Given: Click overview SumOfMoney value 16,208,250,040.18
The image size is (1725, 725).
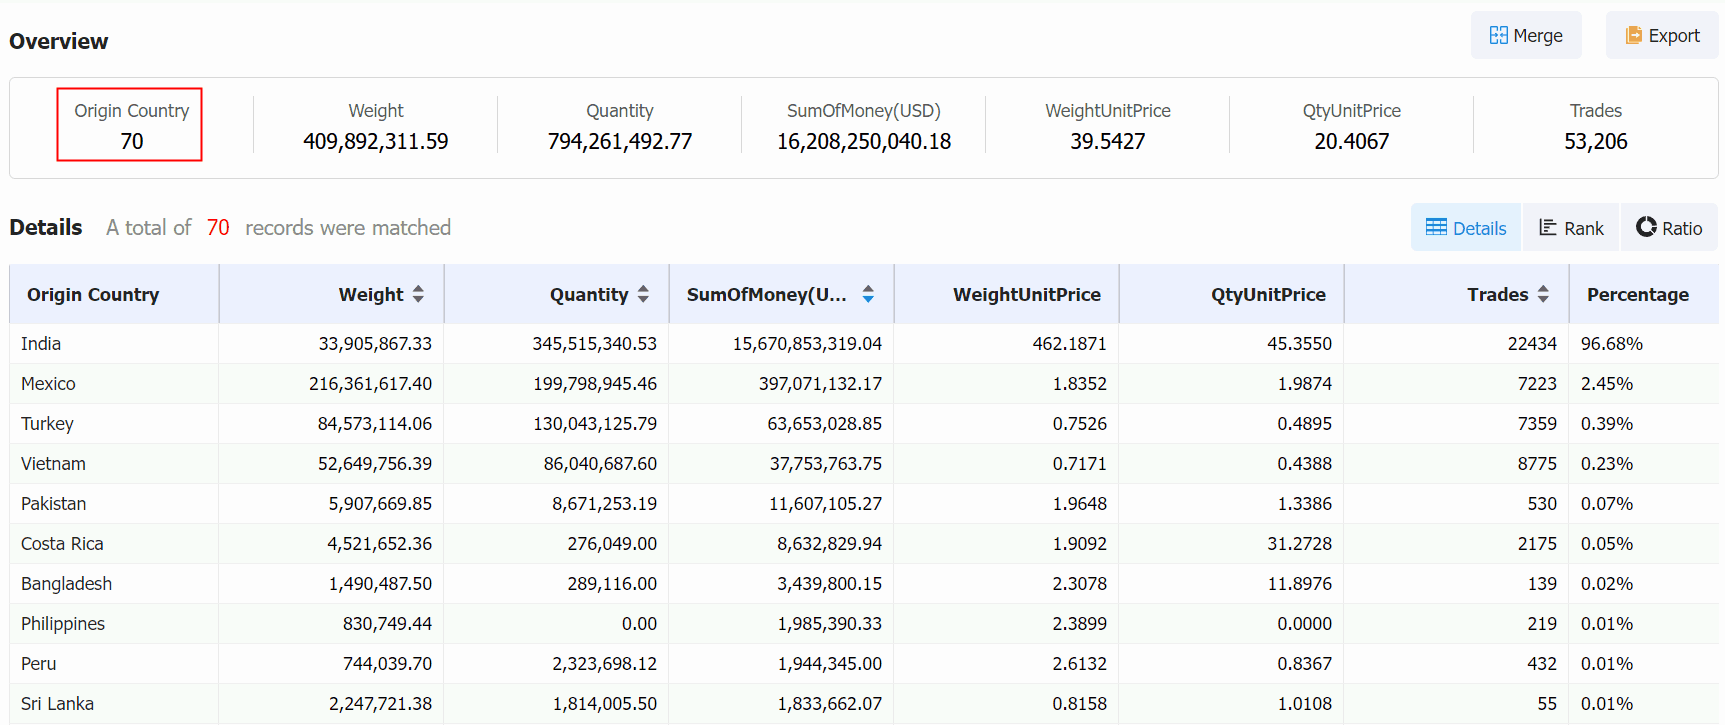Looking at the screenshot, I should [864, 142].
